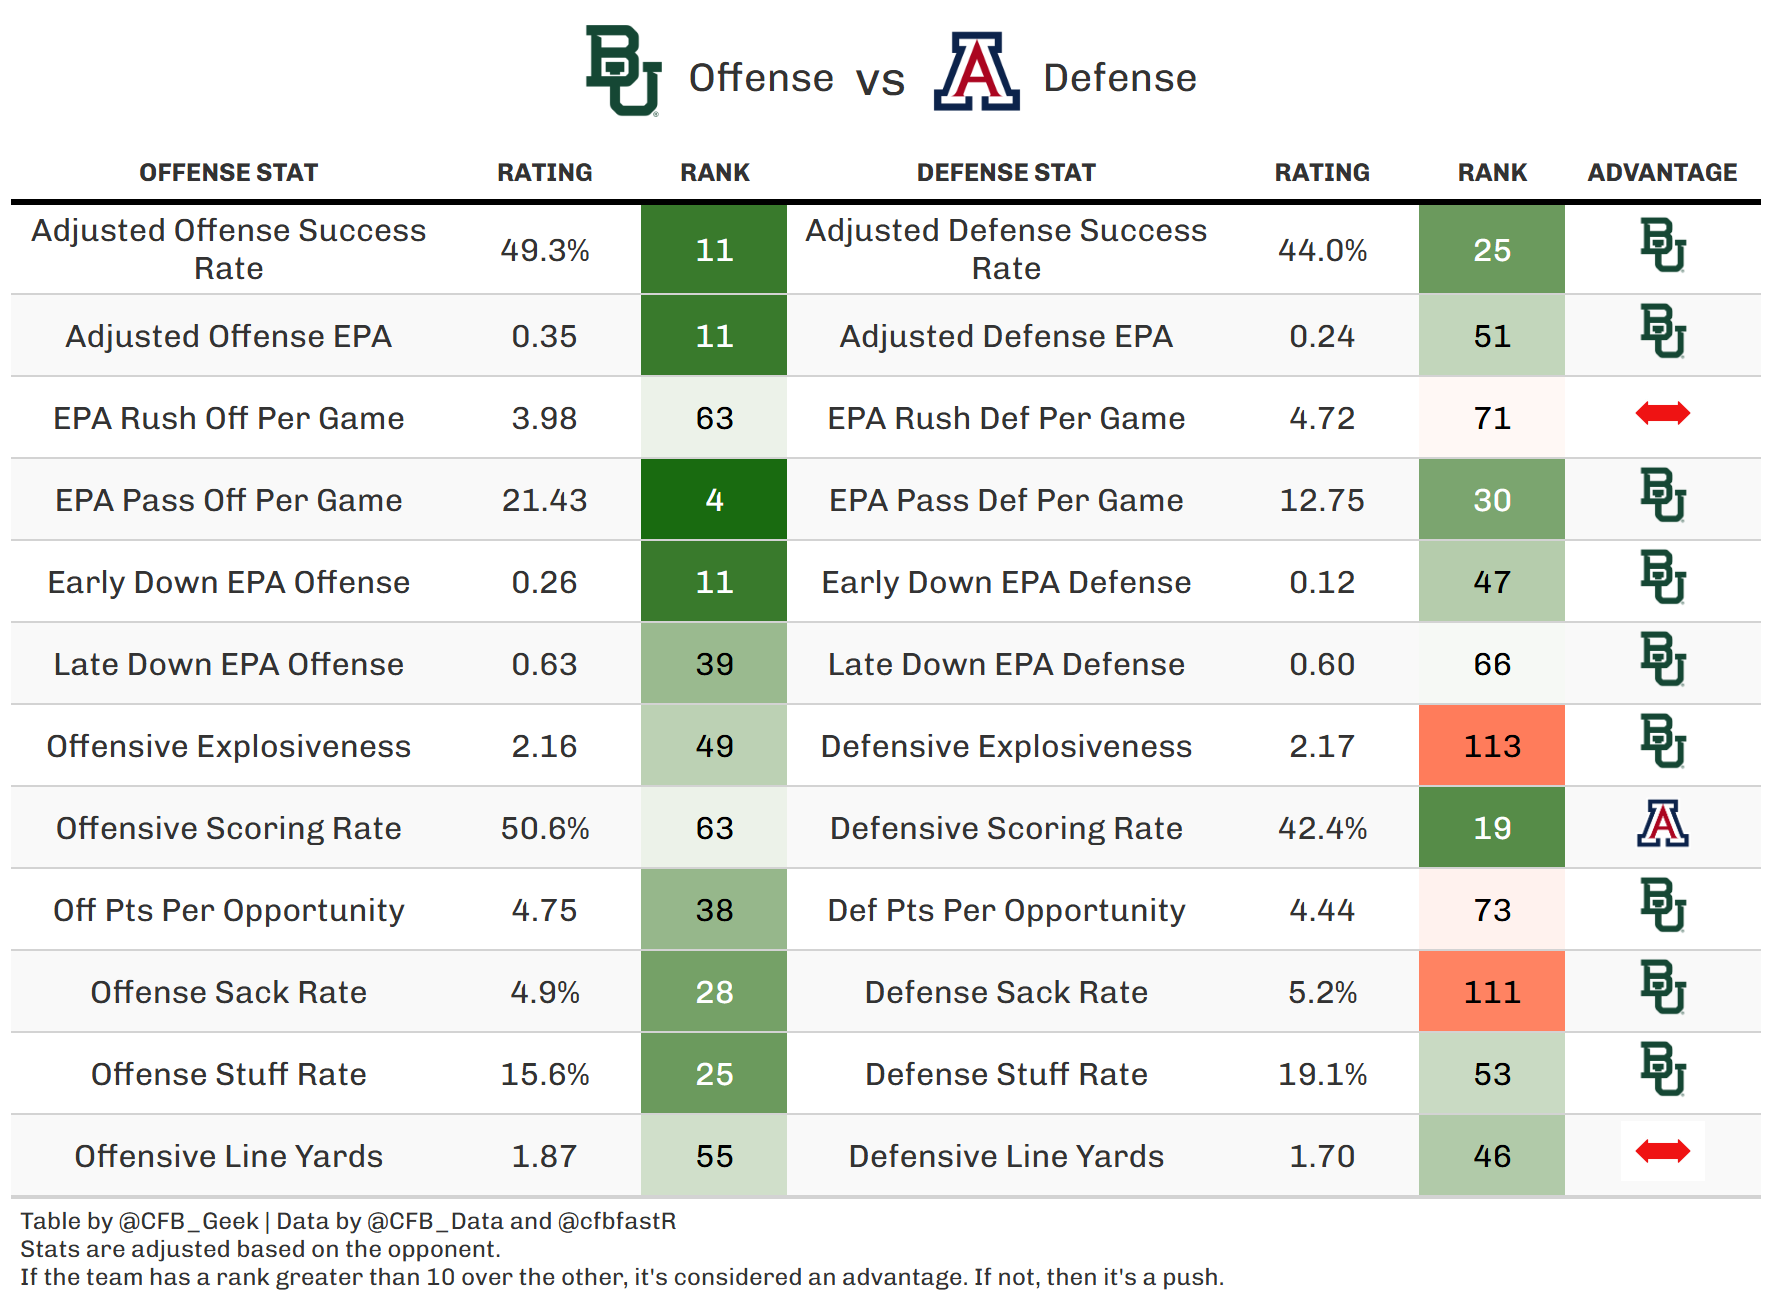Click the DEFENSE STAT column header
1770x1312 pixels.
coord(1006,173)
